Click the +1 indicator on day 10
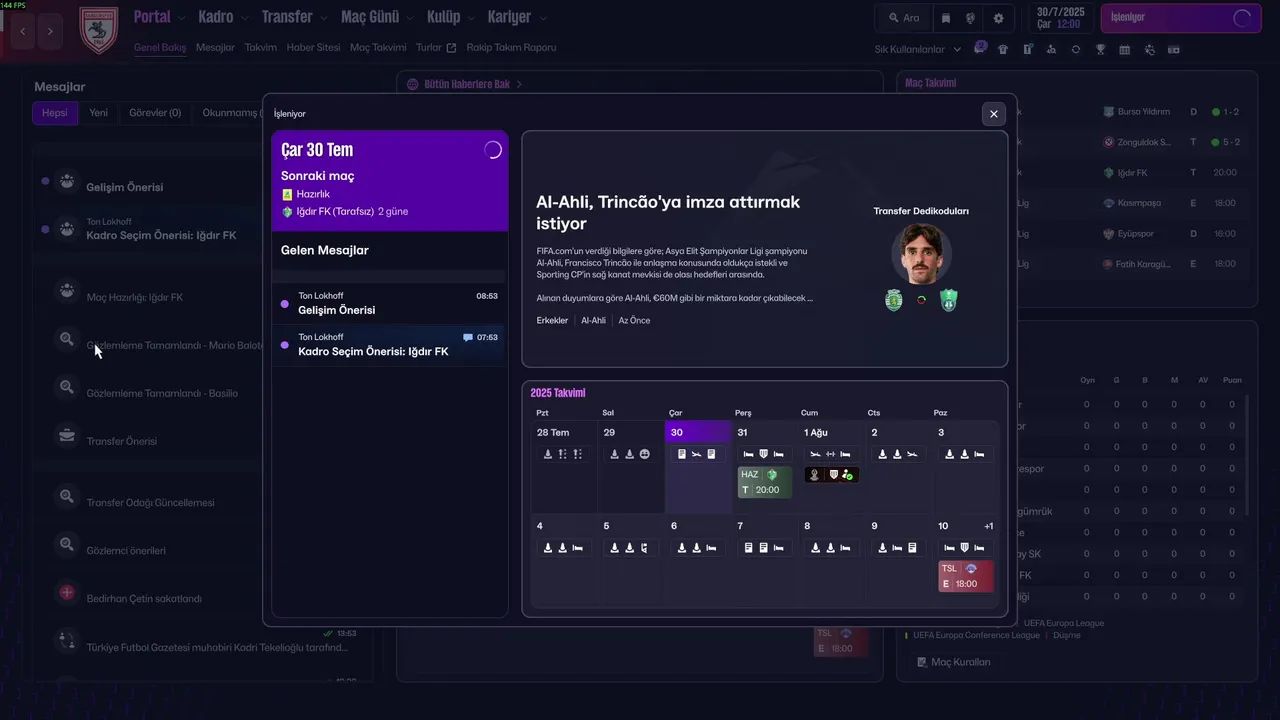 (988, 526)
